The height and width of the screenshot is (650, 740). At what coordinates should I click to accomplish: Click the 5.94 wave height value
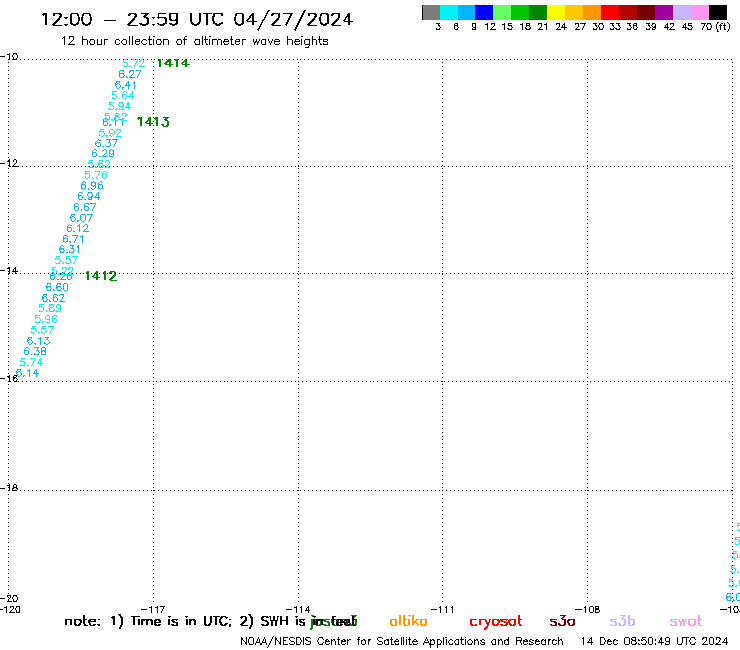coord(119,106)
